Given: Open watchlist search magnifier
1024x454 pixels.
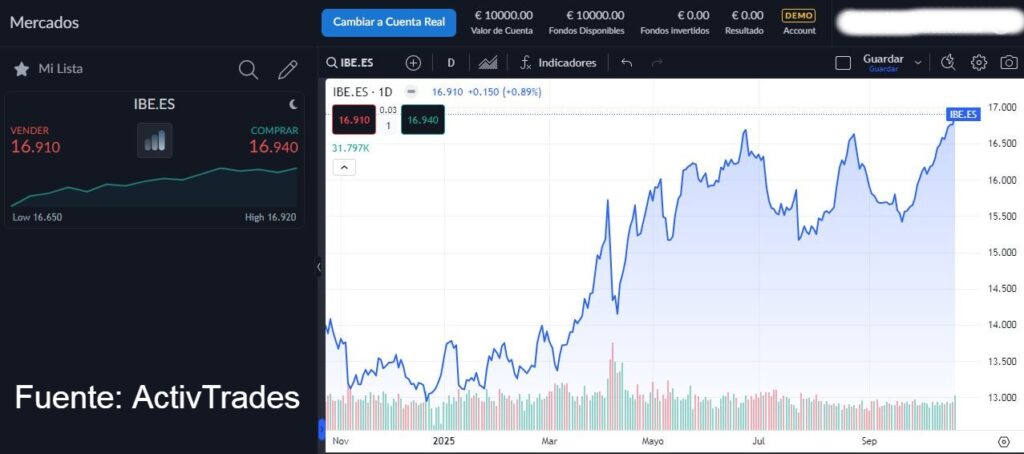Looking at the screenshot, I should pyautogui.click(x=248, y=69).
